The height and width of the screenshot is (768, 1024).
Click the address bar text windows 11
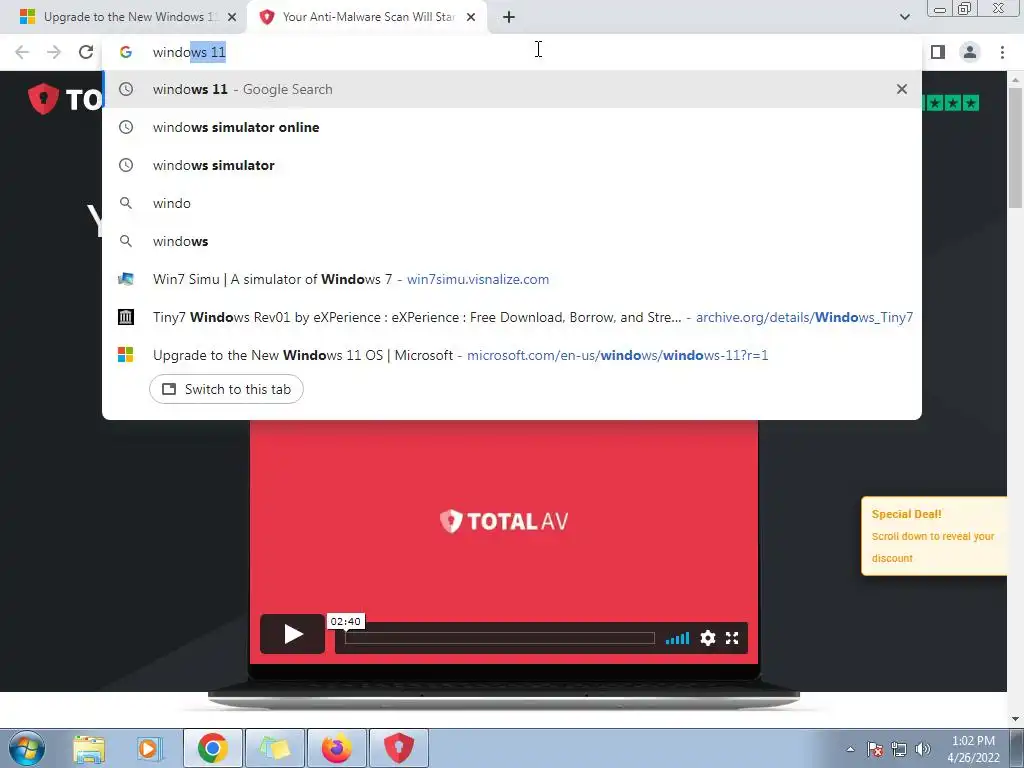(x=189, y=52)
